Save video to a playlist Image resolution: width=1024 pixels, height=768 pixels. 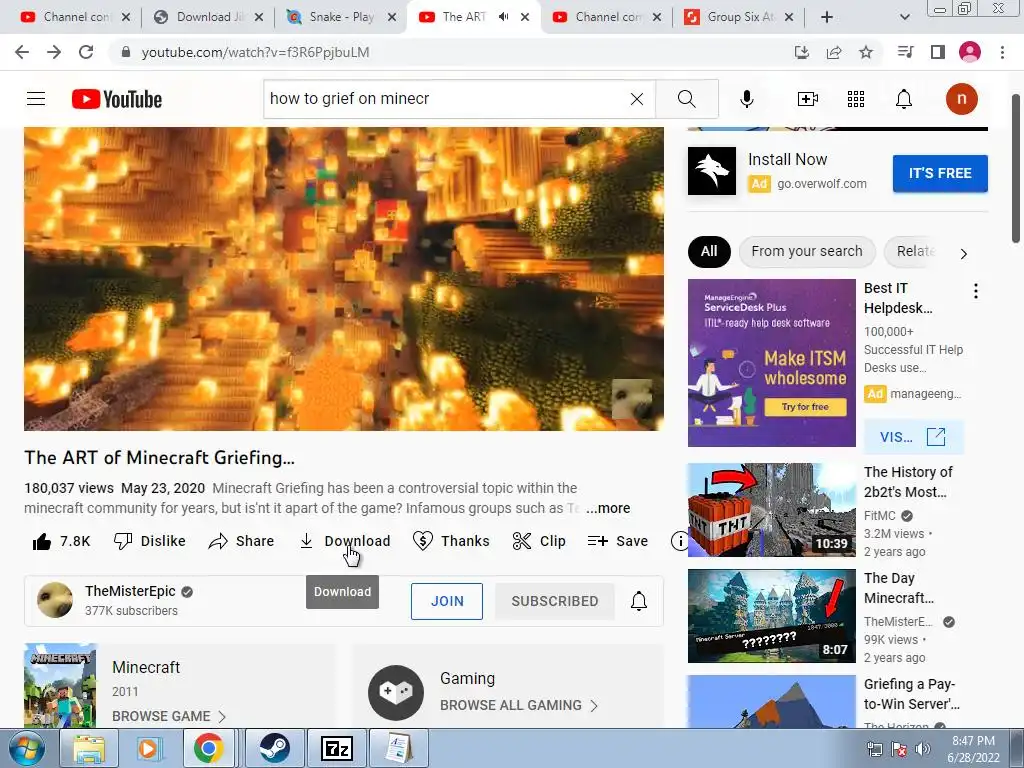coord(618,541)
